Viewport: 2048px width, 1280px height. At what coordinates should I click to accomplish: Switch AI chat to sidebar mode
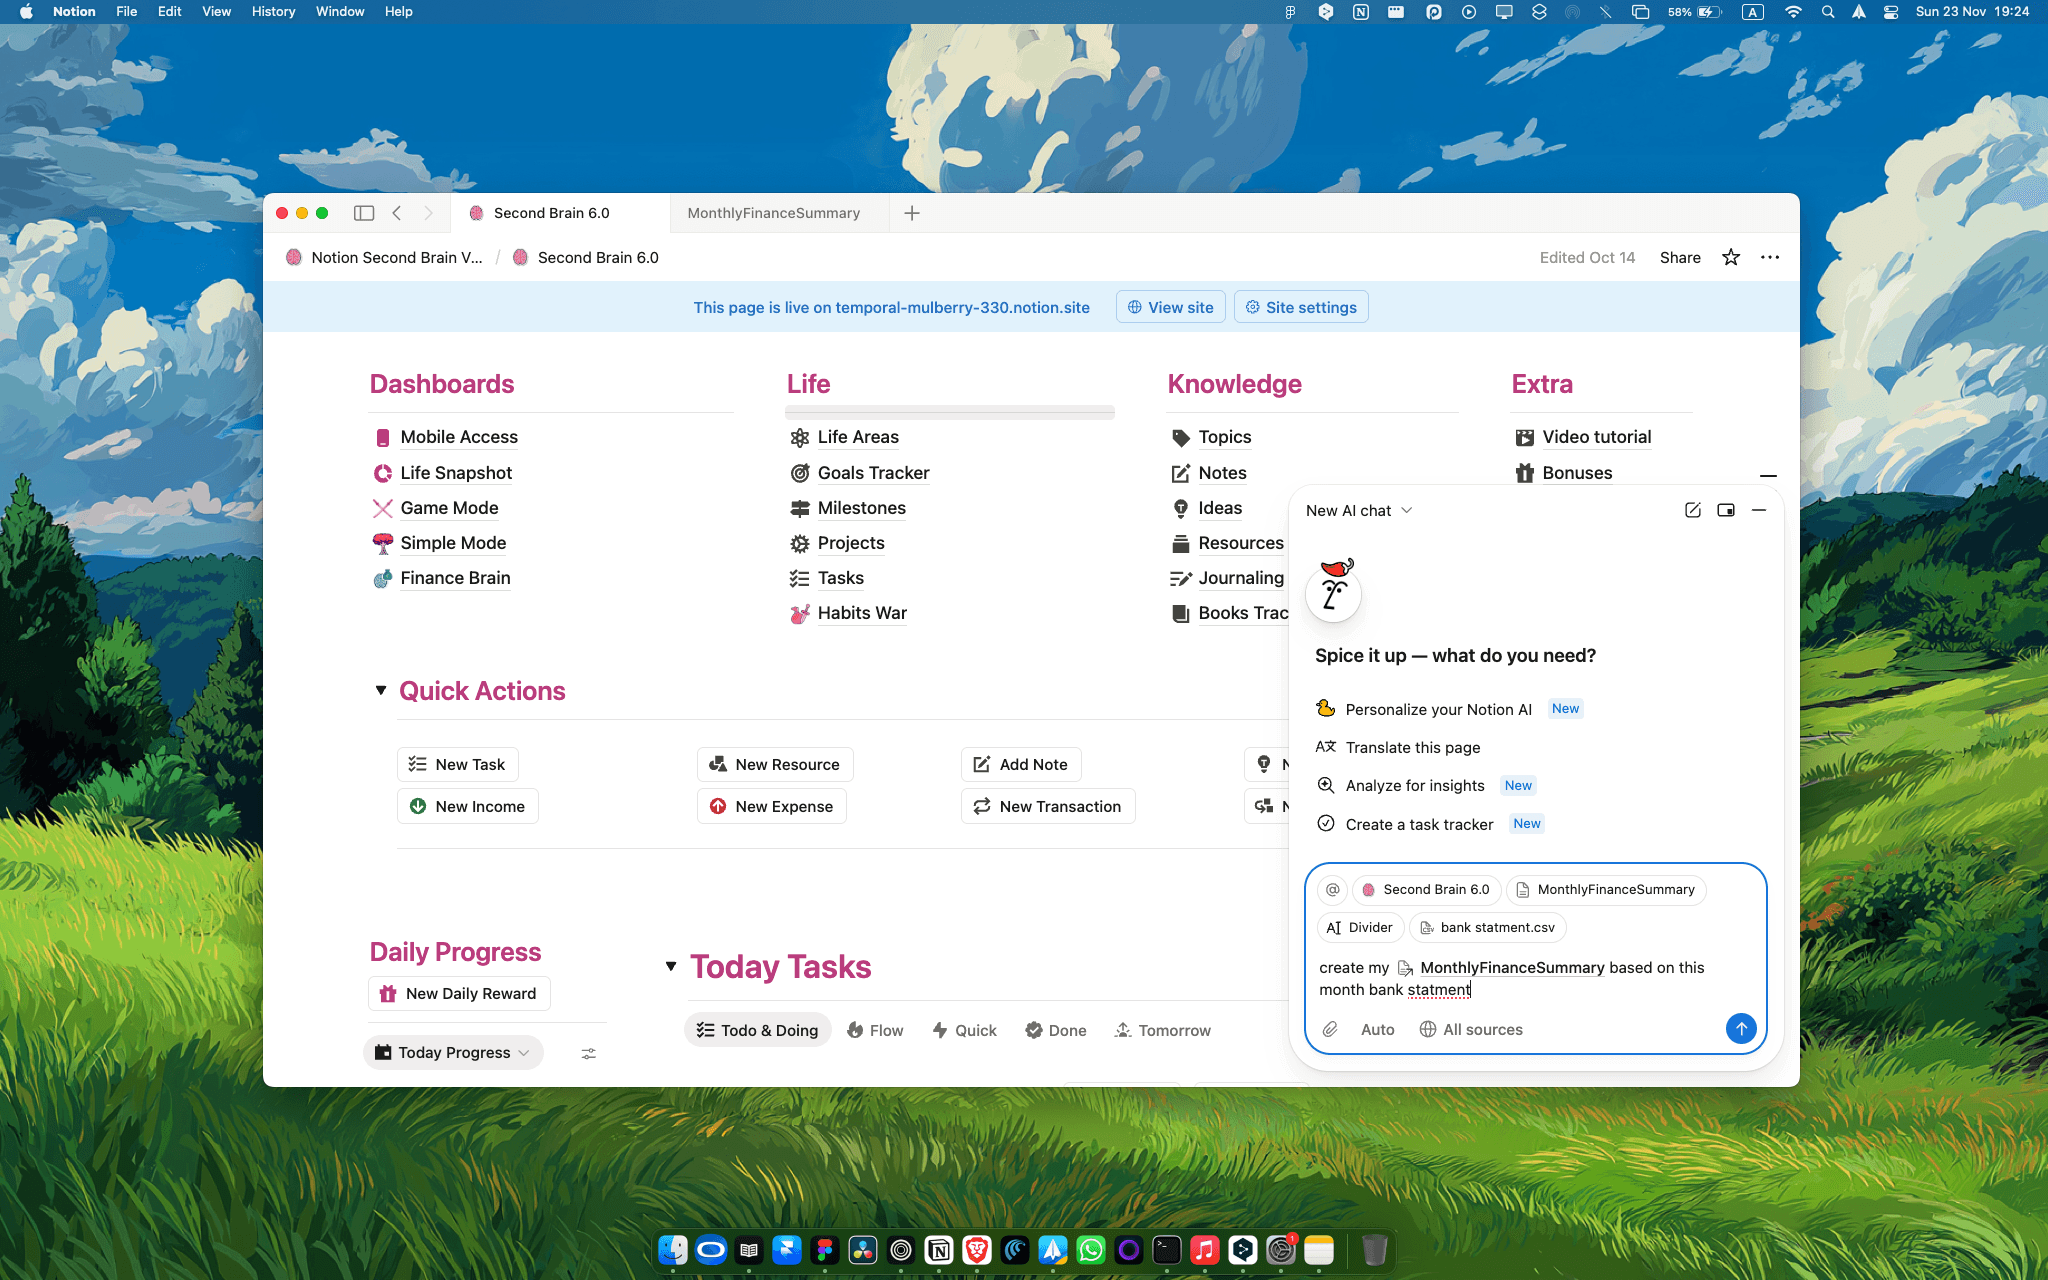coord(1726,510)
